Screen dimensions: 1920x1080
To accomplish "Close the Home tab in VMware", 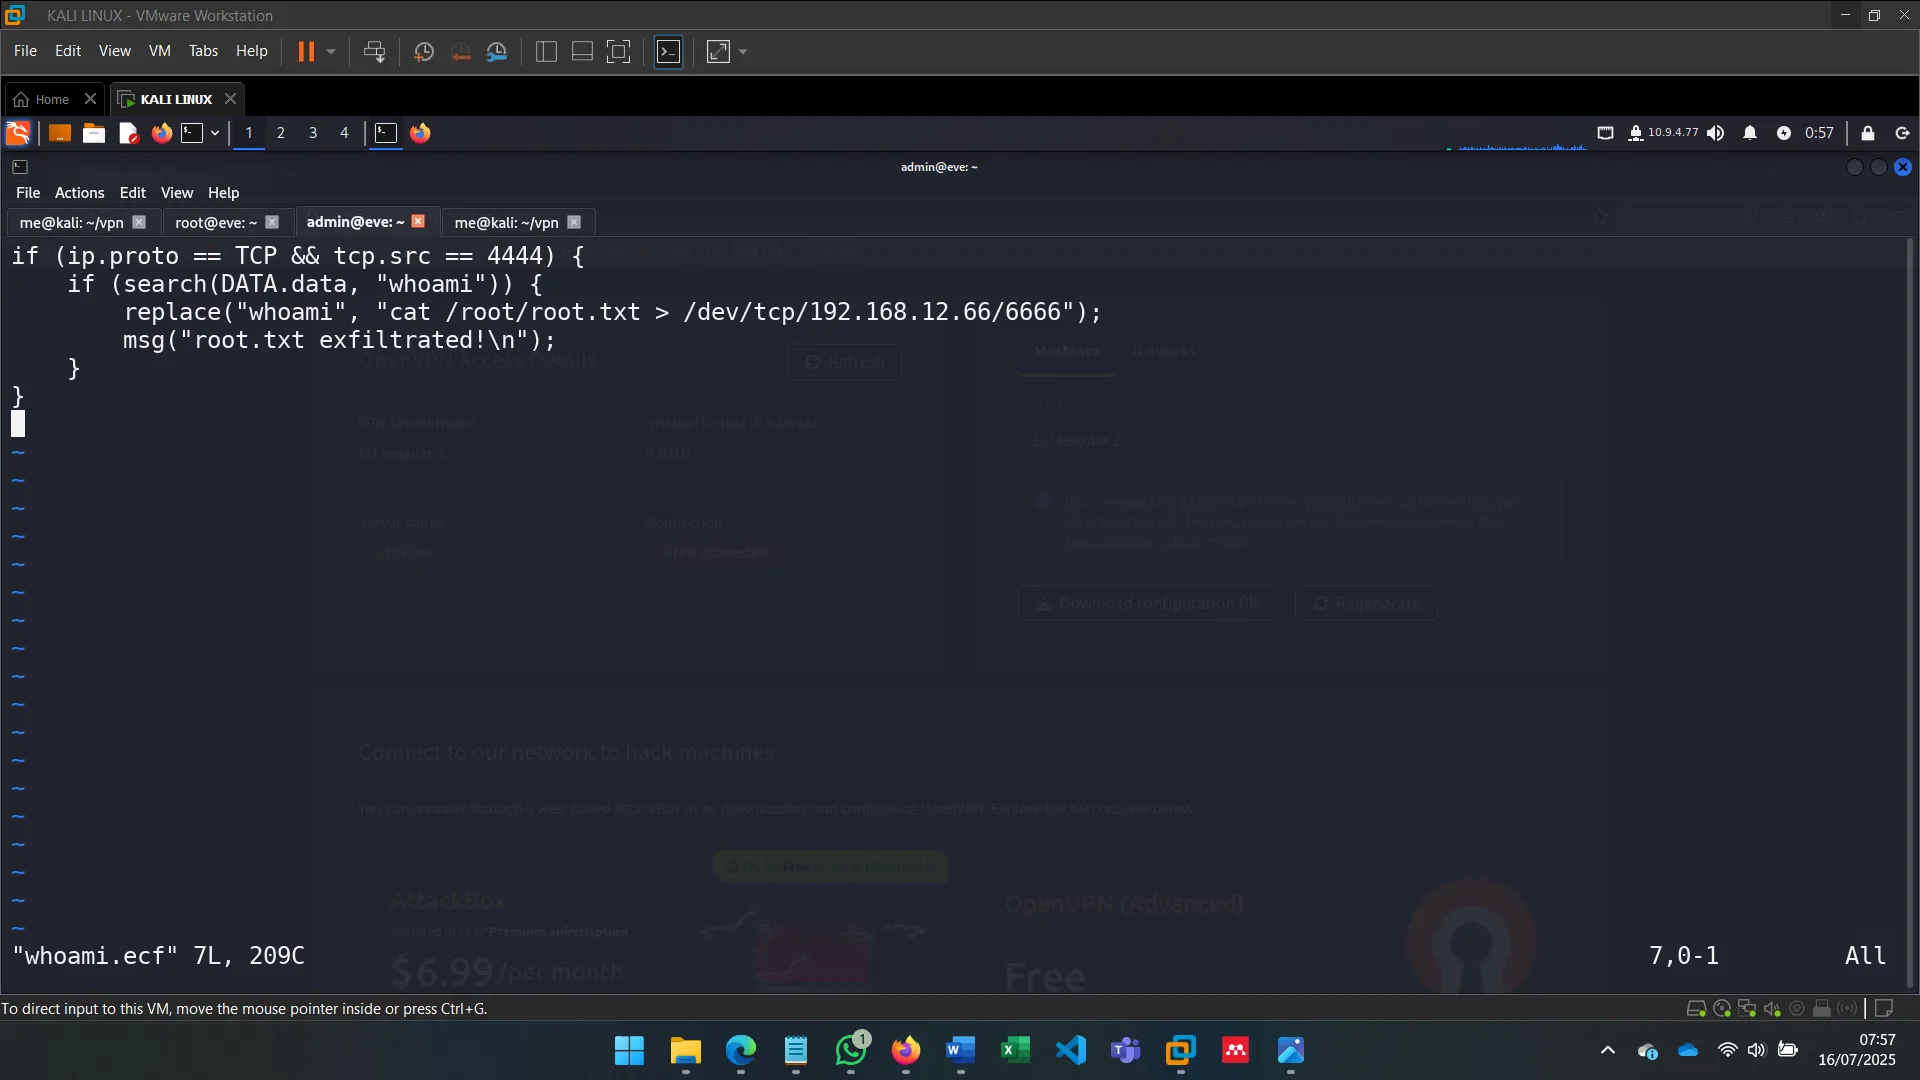I will (90, 98).
